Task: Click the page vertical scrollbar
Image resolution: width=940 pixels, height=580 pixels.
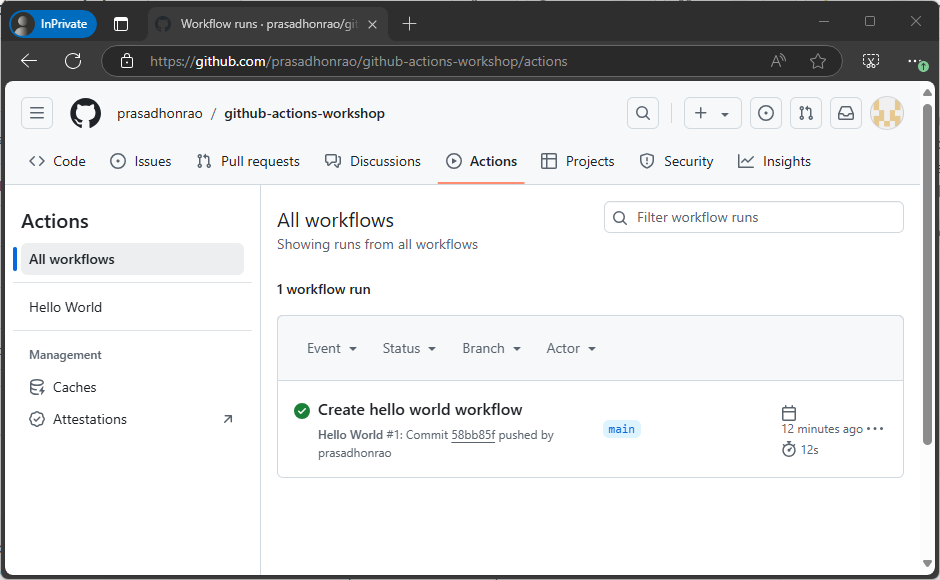Action: [x=927, y=274]
